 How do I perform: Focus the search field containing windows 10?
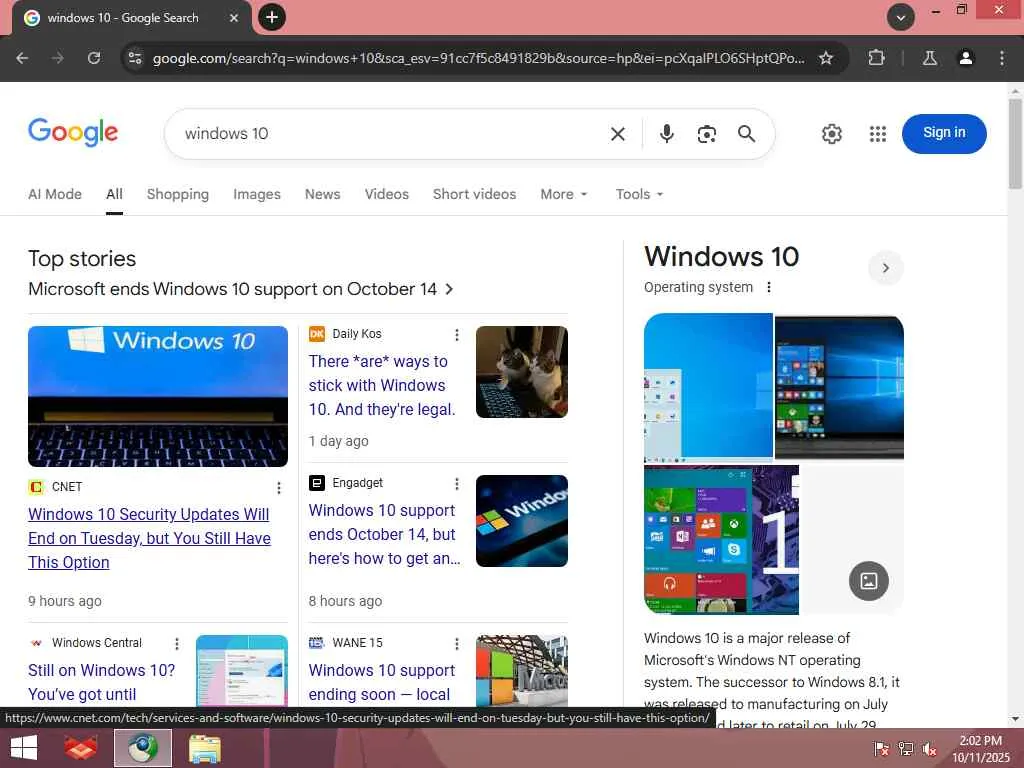(x=392, y=134)
